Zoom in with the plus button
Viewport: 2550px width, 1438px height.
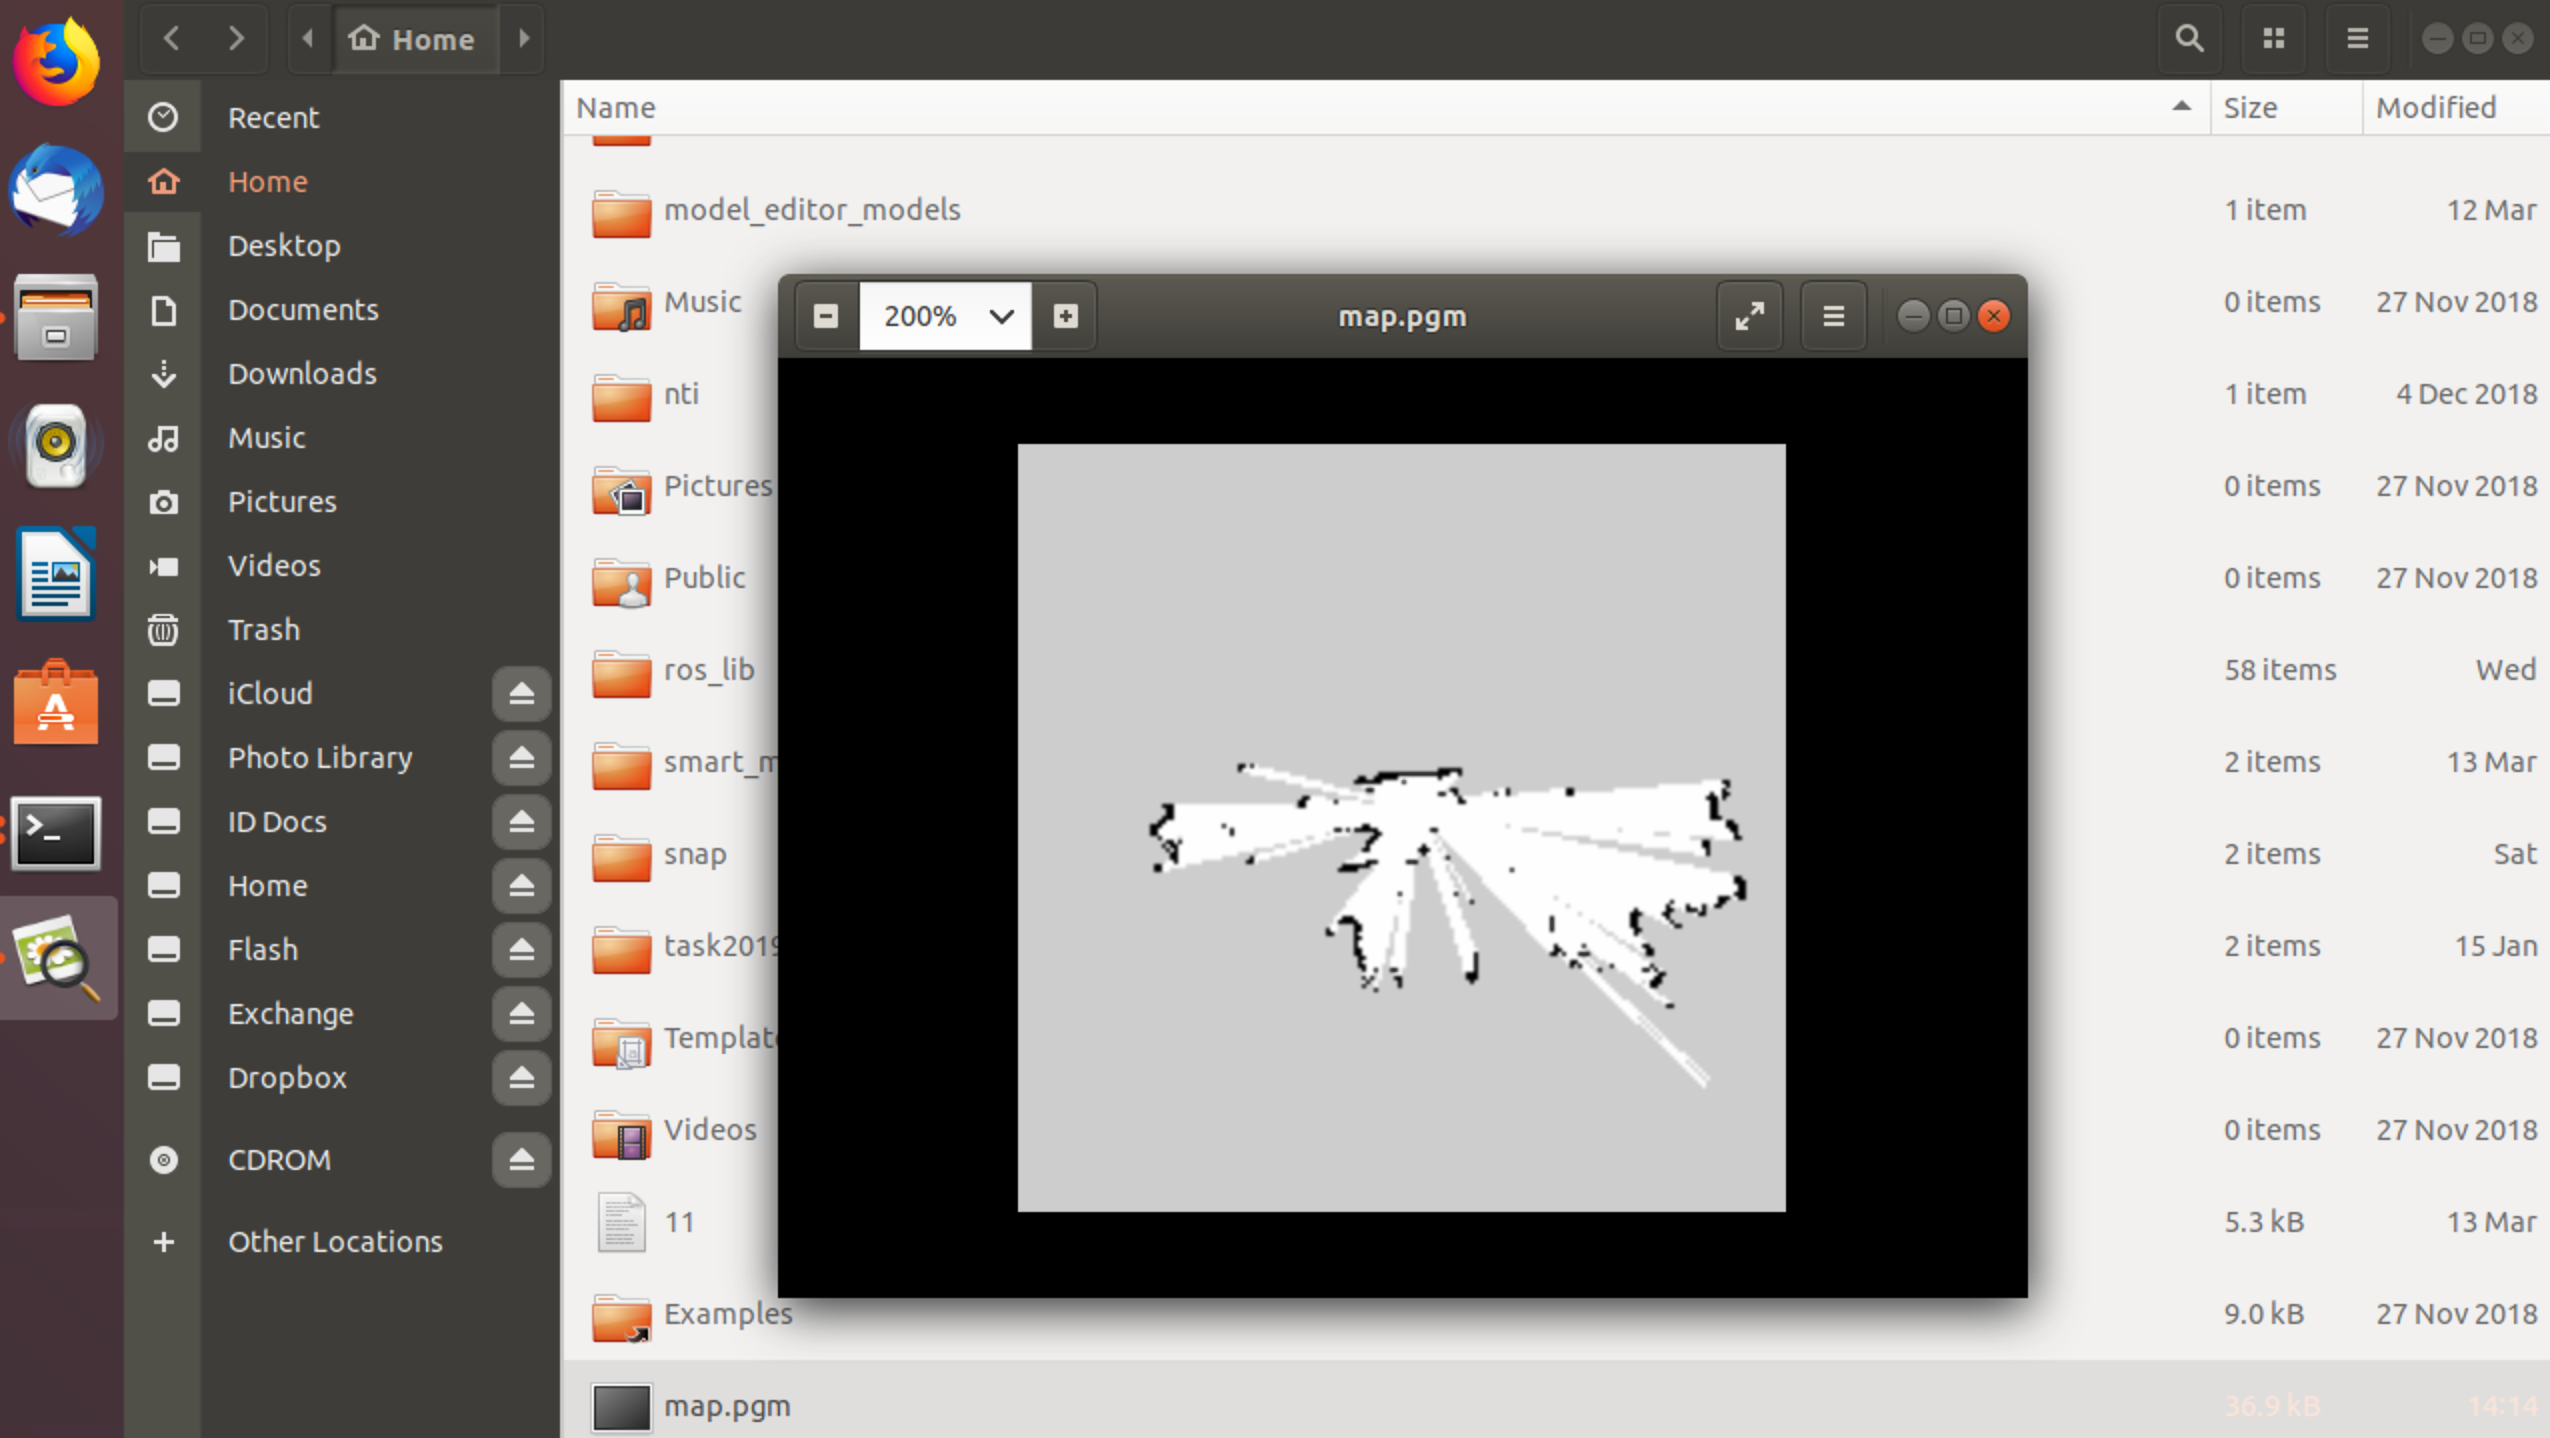1066,317
